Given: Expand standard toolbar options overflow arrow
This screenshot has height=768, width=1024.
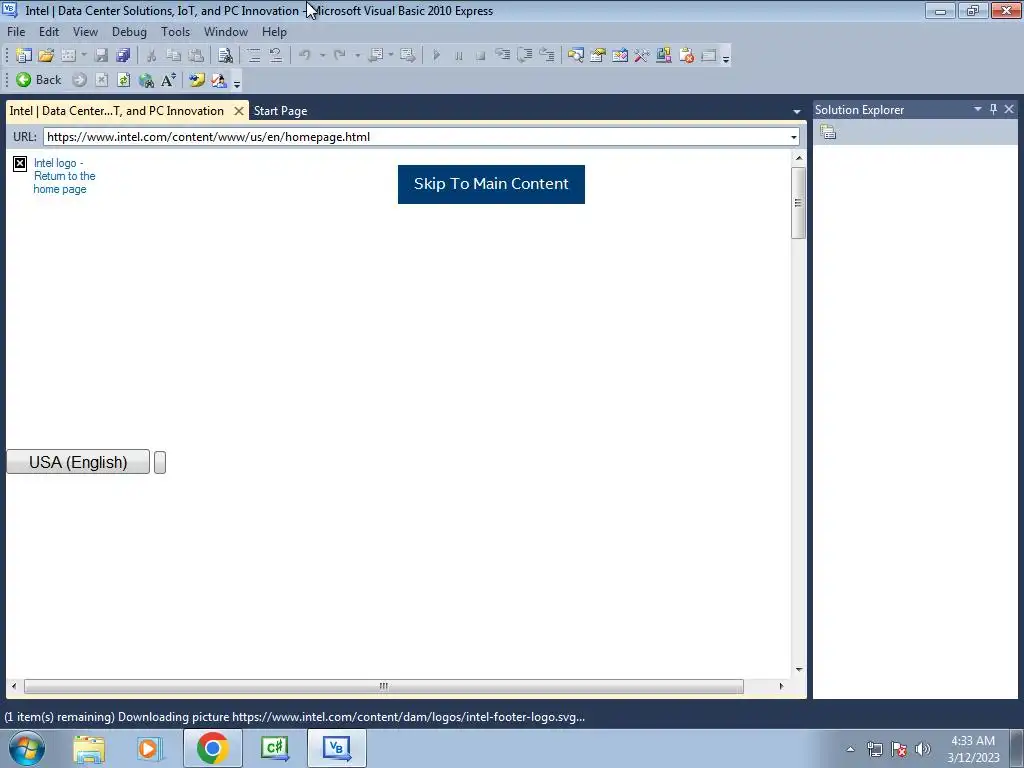Looking at the screenshot, I should (726, 57).
